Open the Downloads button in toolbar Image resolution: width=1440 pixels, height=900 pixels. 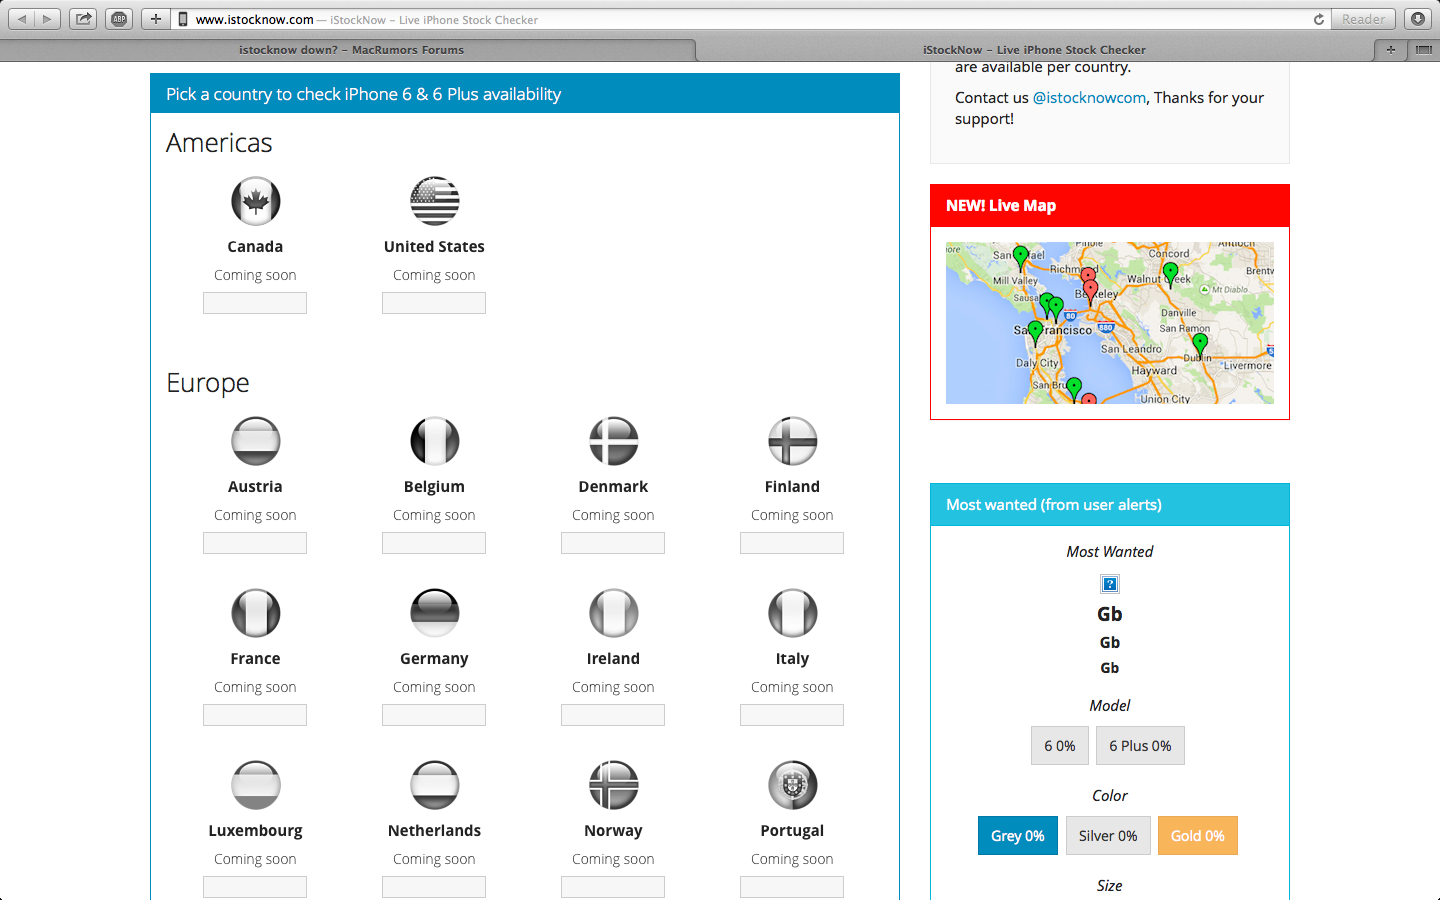click(x=1418, y=19)
